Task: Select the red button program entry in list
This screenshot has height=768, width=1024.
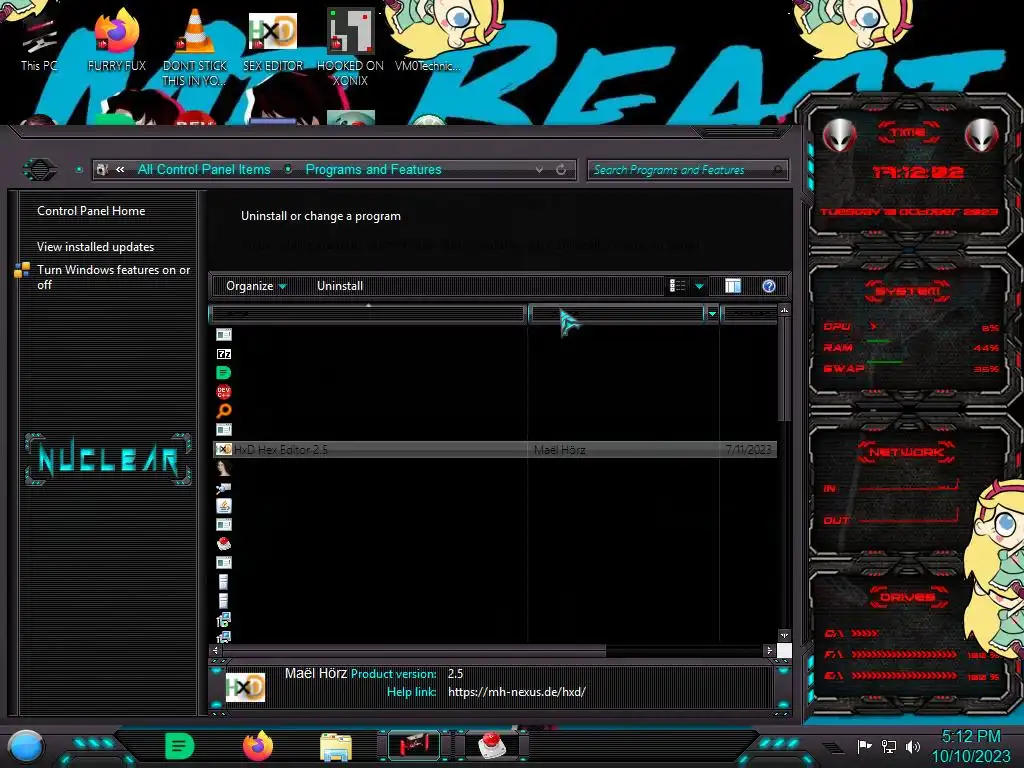Action: point(223,543)
